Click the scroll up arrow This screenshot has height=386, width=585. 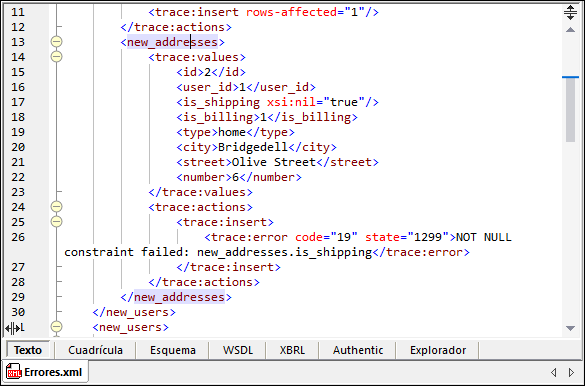point(570,29)
